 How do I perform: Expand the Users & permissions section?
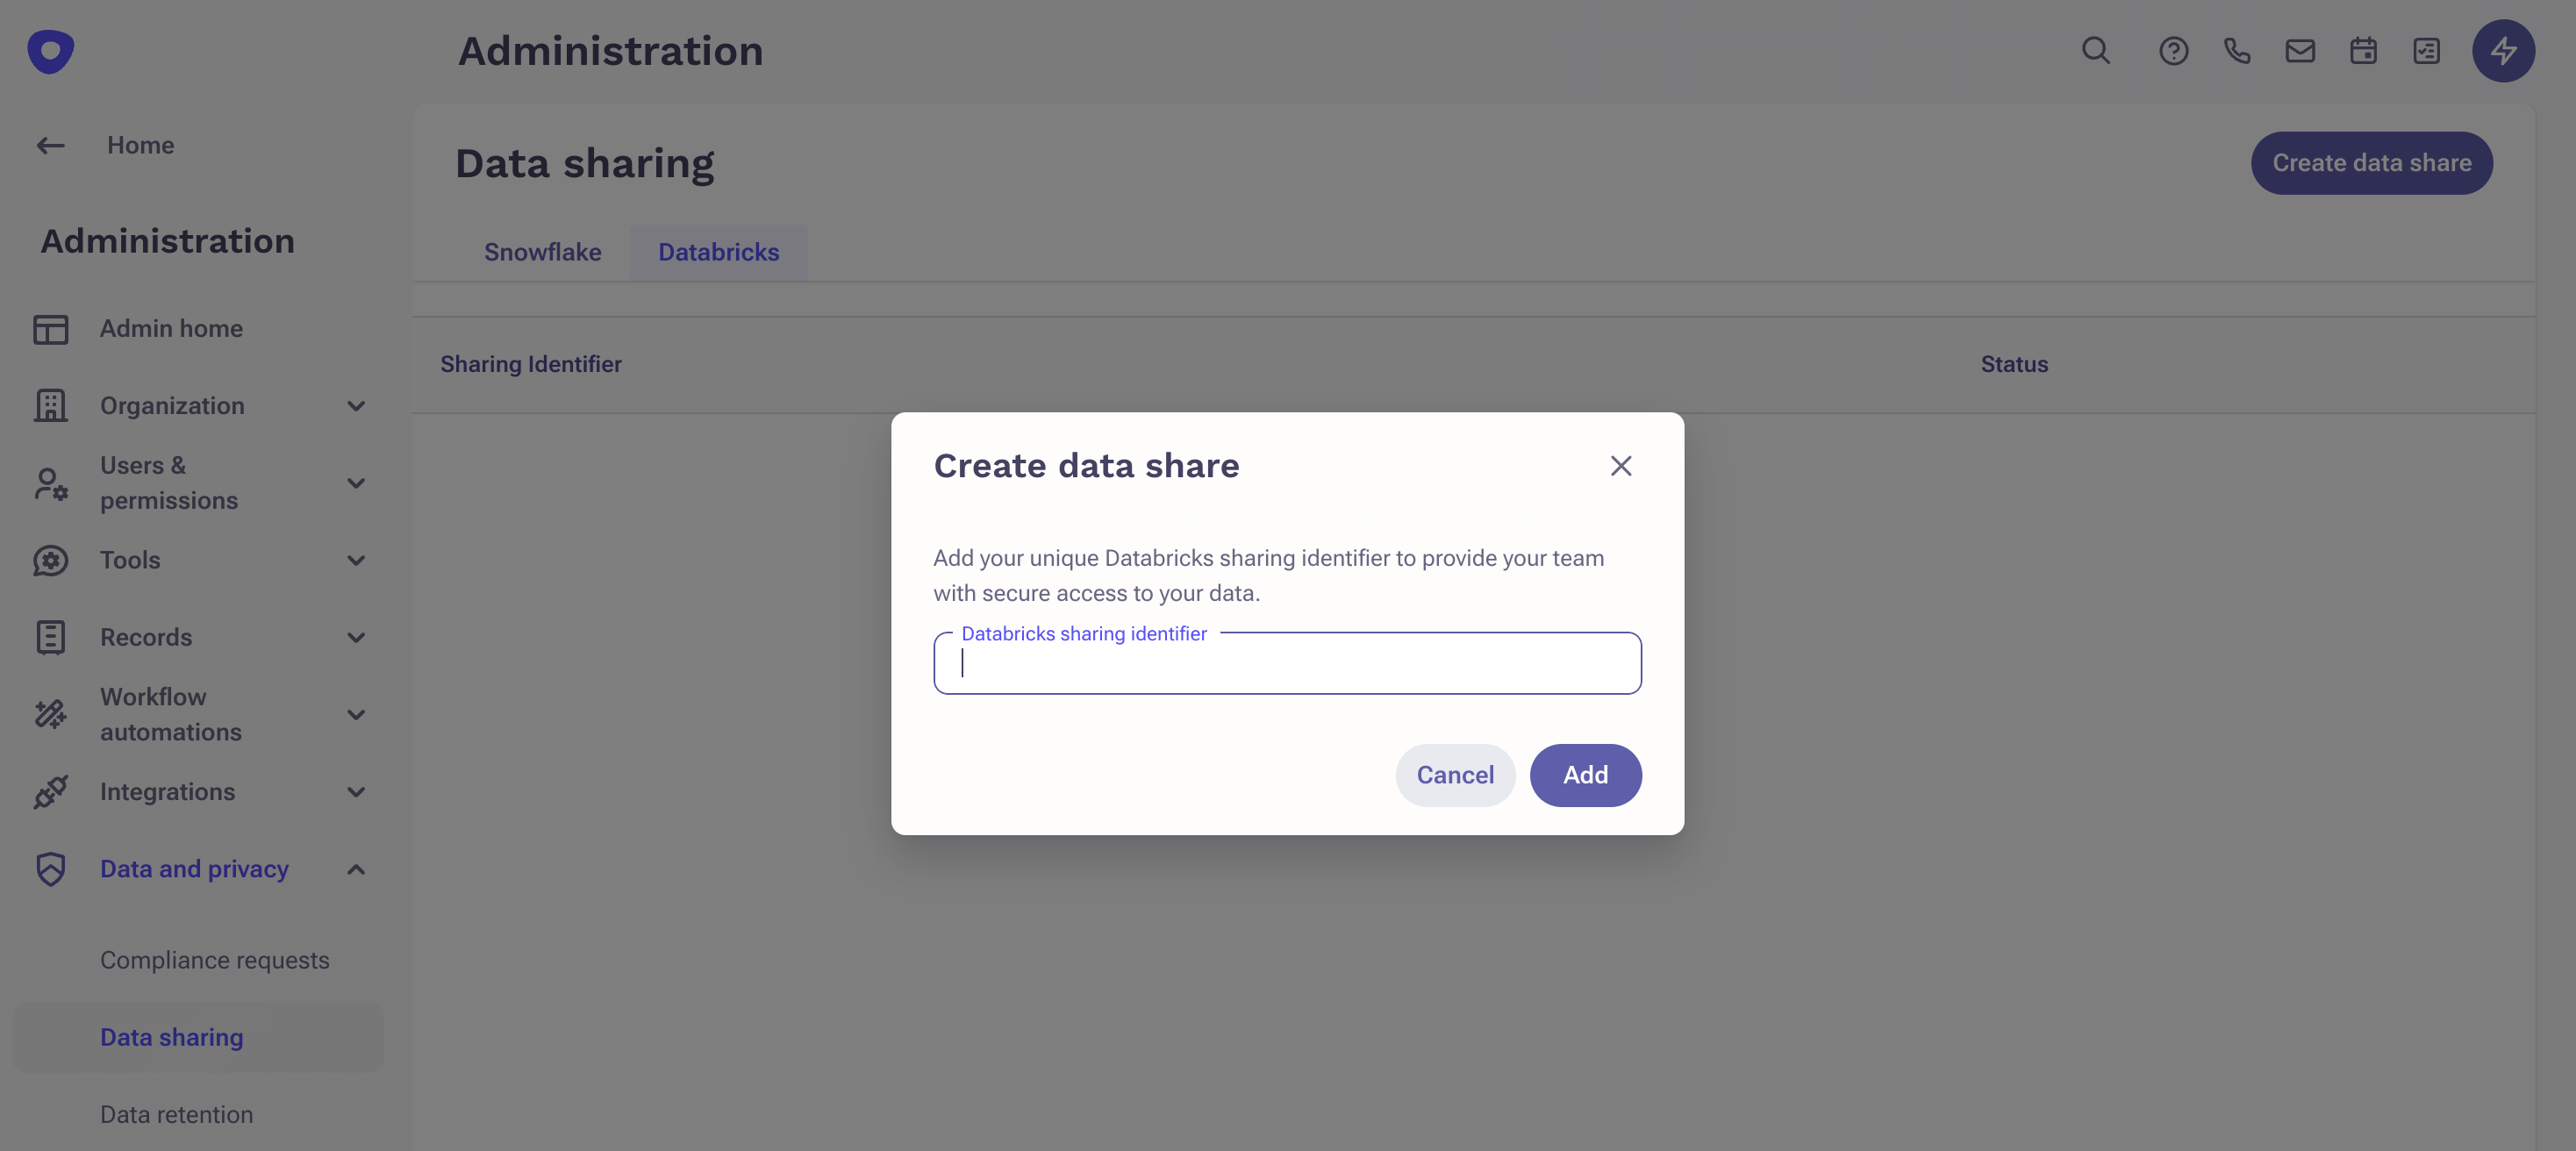click(x=355, y=483)
